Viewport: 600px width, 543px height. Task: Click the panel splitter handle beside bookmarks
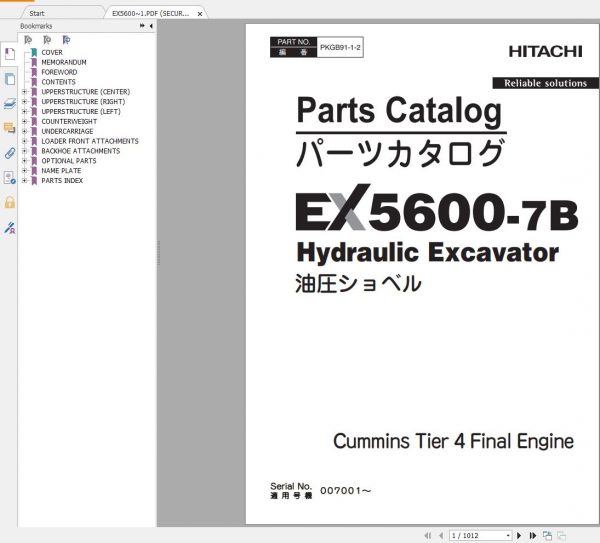(x=158, y=253)
